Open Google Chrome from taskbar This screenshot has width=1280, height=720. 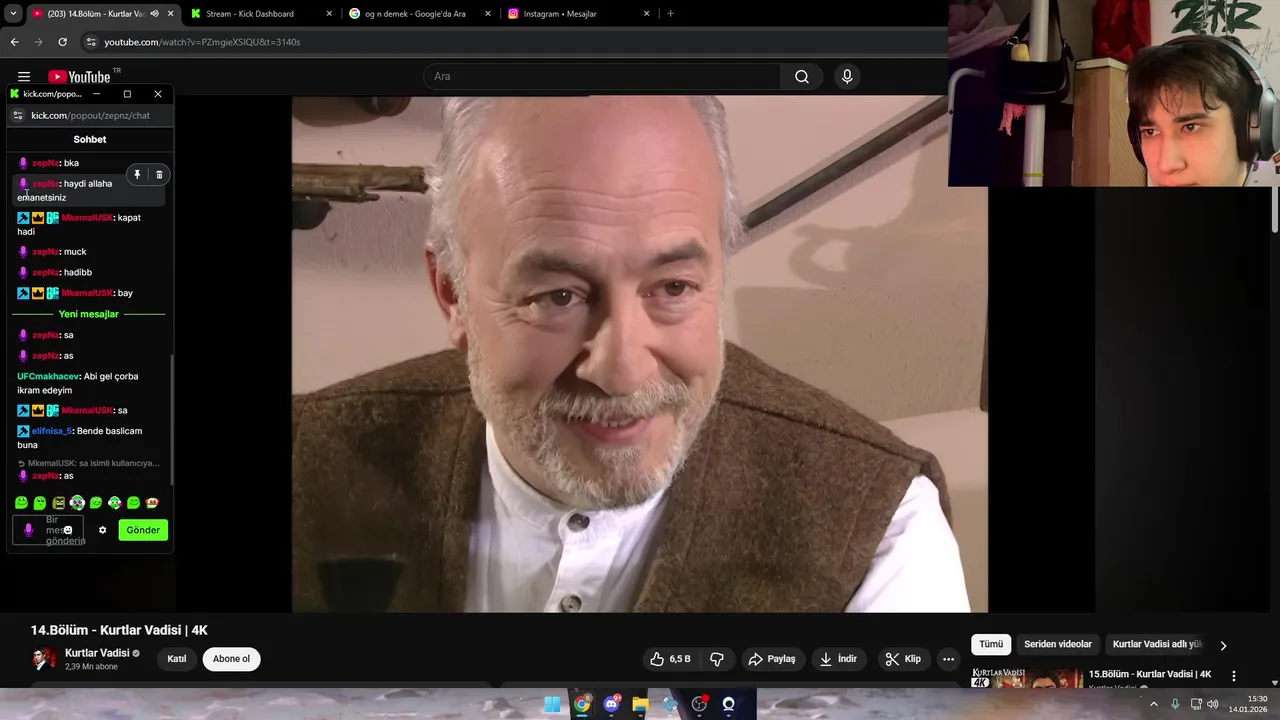582,704
